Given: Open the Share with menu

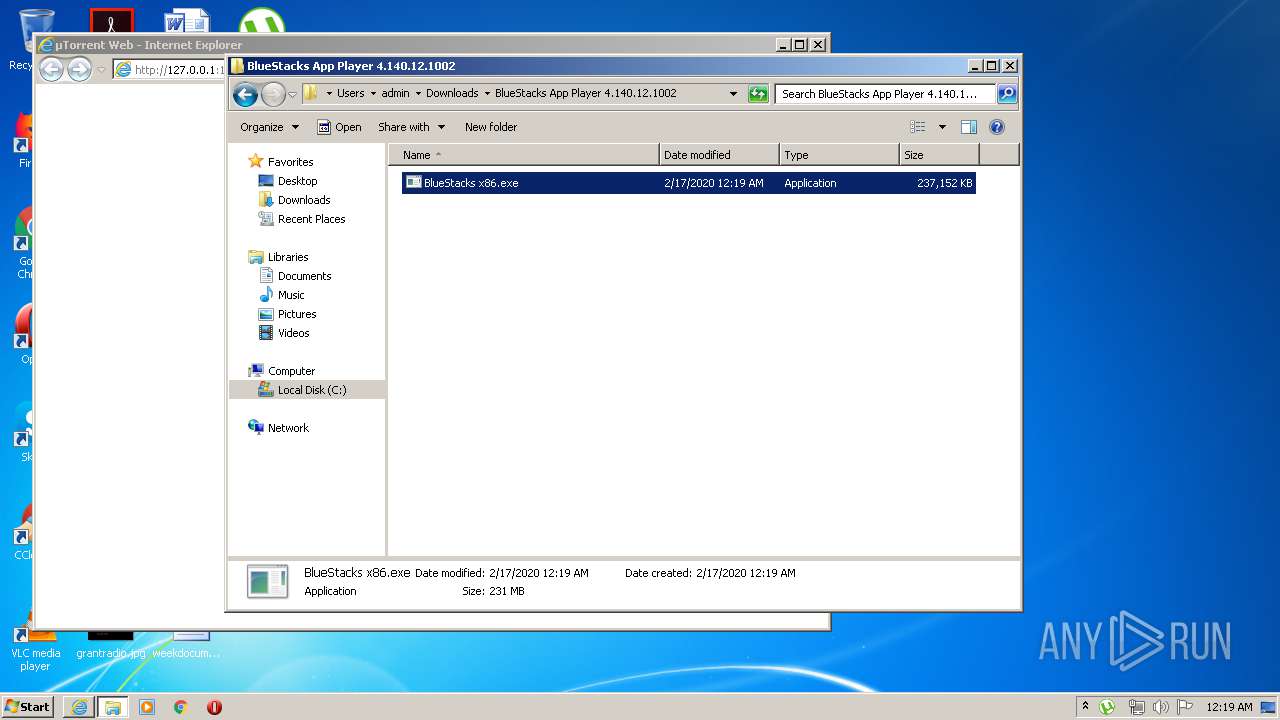Looking at the screenshot, I should (410, 127).
